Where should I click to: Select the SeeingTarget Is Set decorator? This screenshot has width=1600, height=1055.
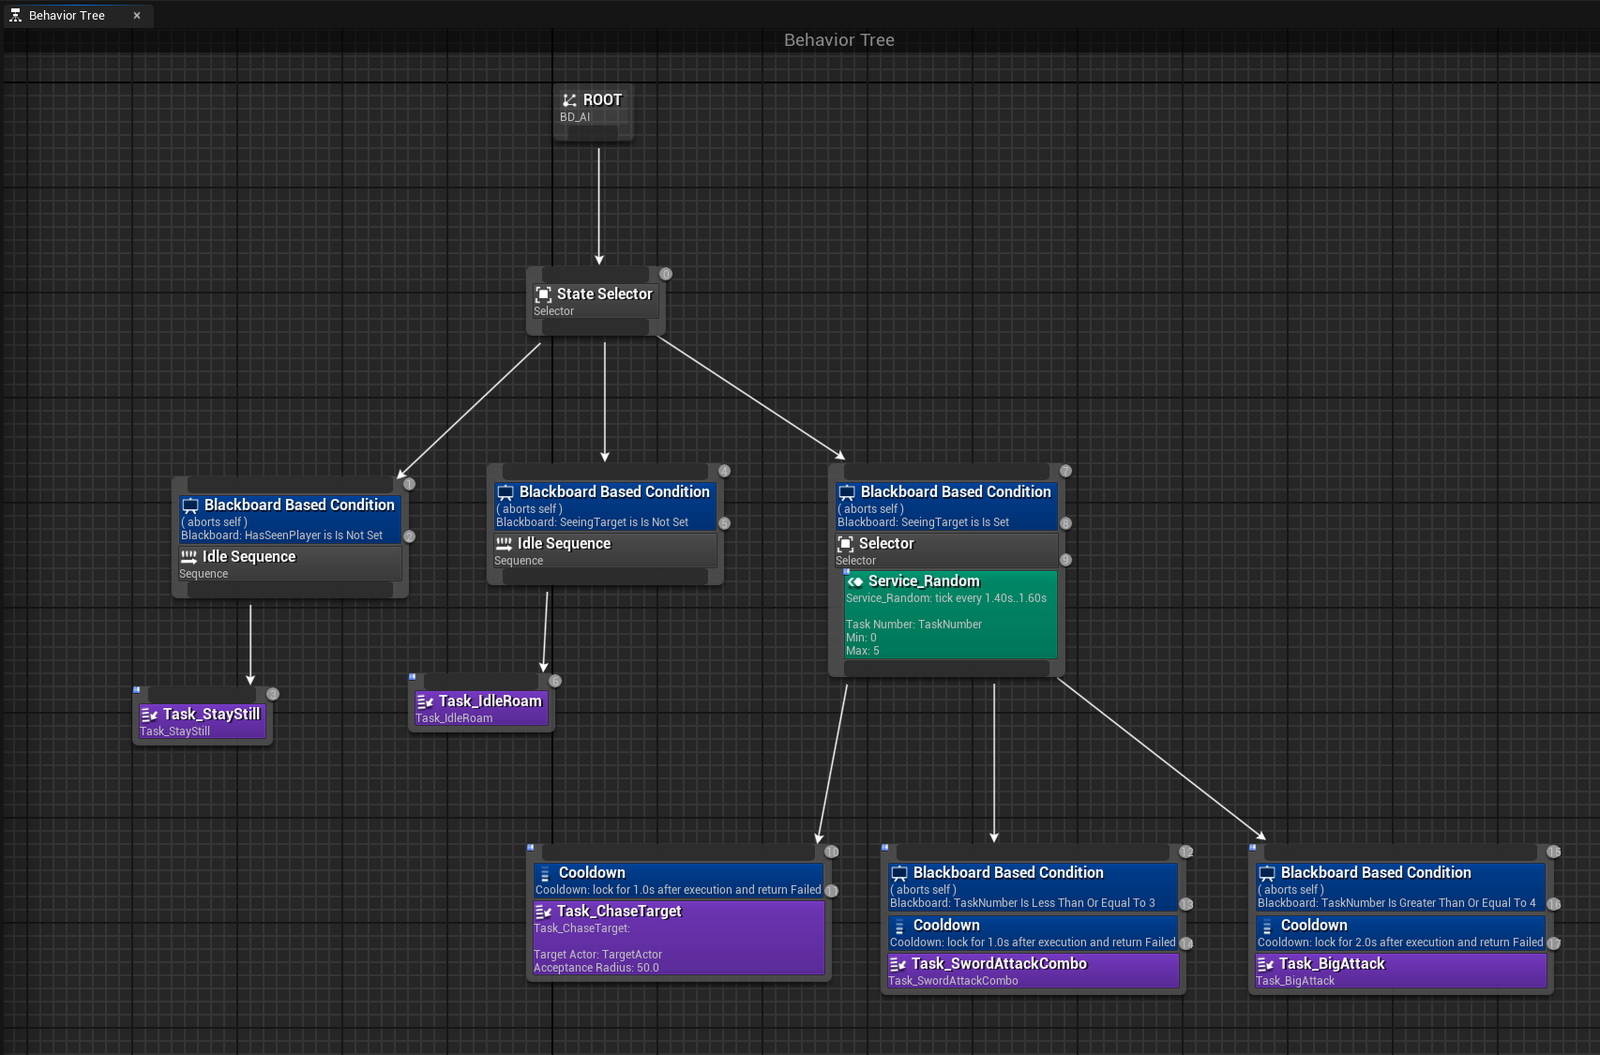(946, 506)
